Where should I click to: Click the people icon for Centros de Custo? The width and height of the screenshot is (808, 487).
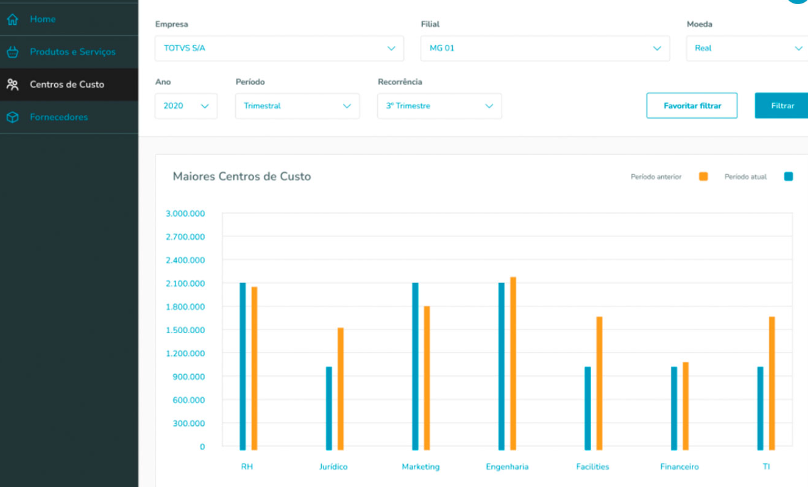coord(12,85)
